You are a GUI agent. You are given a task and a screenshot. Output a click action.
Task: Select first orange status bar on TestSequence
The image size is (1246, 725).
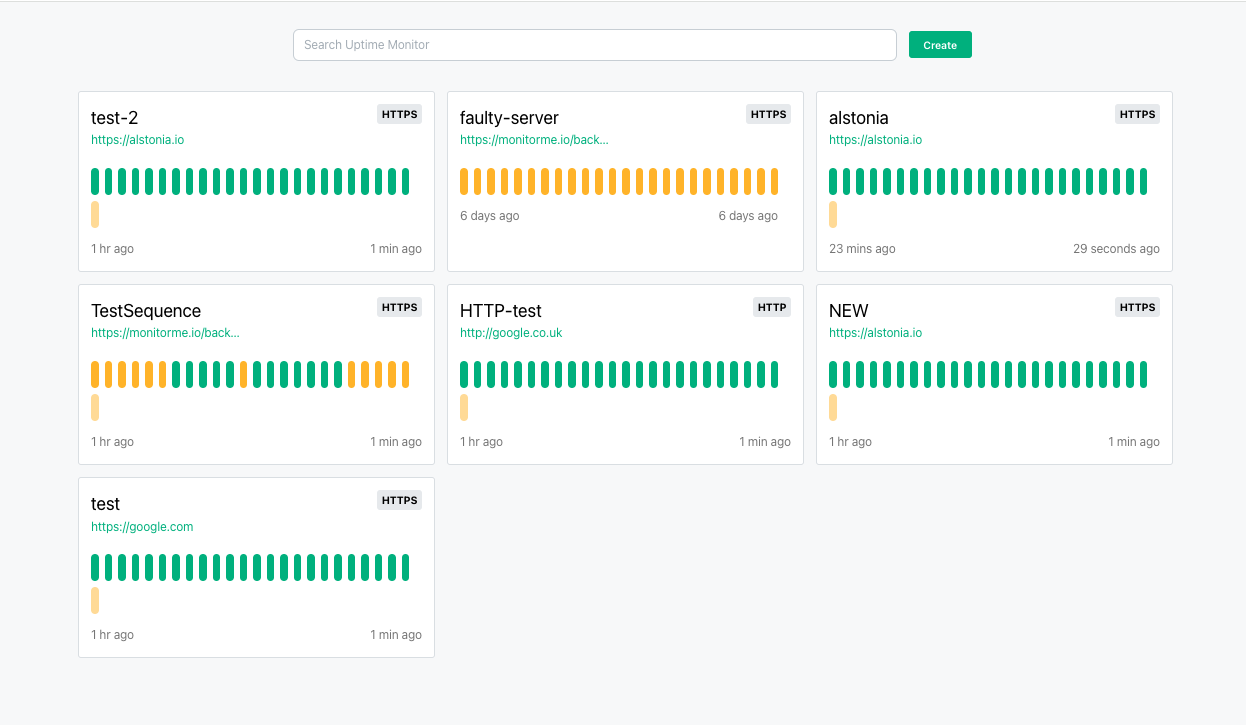pyautogui.click(x=95, y=374)
